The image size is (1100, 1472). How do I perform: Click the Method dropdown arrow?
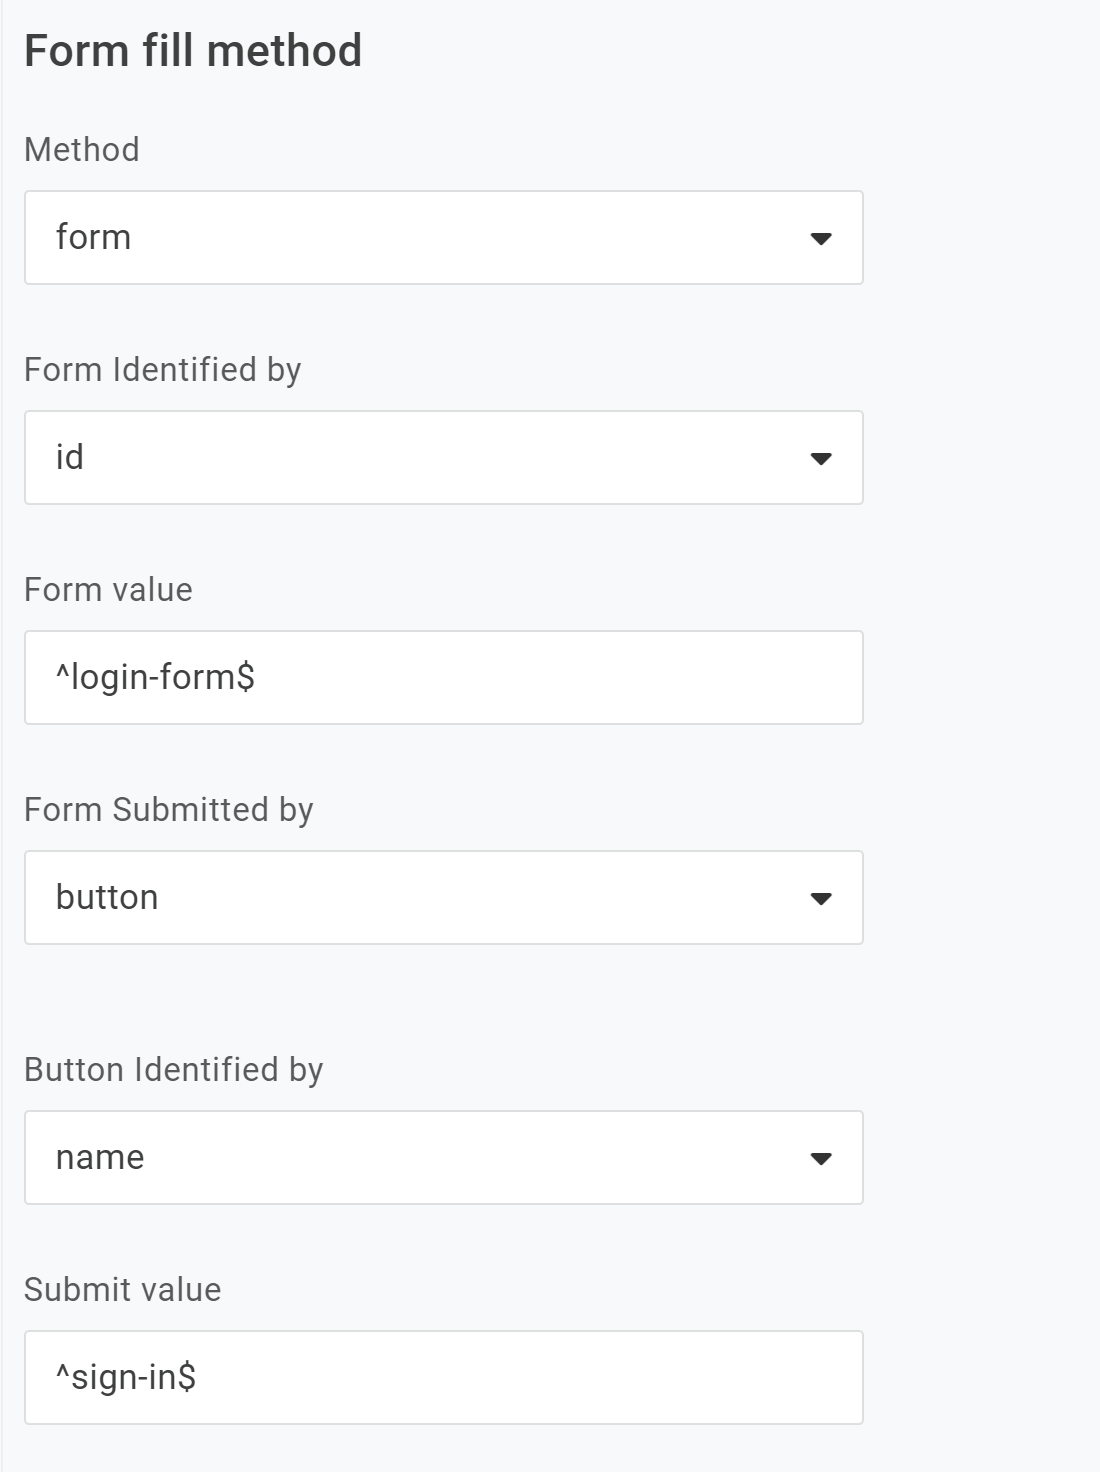click(x=821, y=238)
